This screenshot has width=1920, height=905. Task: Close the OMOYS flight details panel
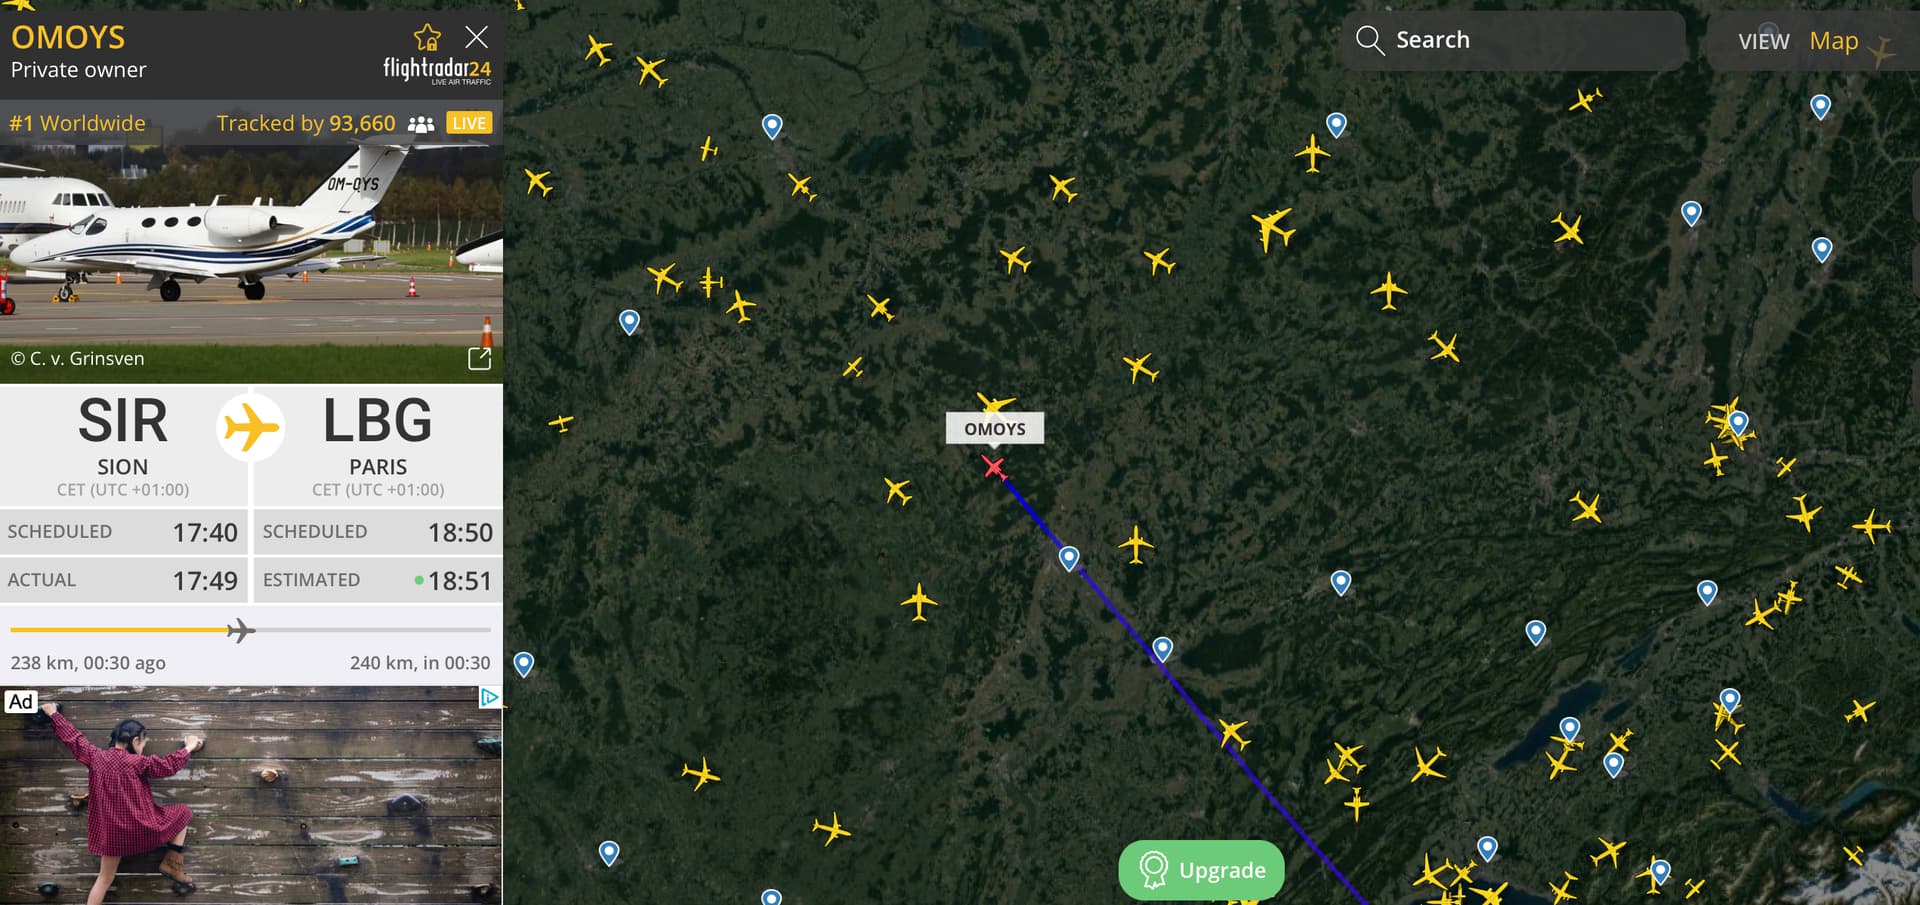coord(477,38)
